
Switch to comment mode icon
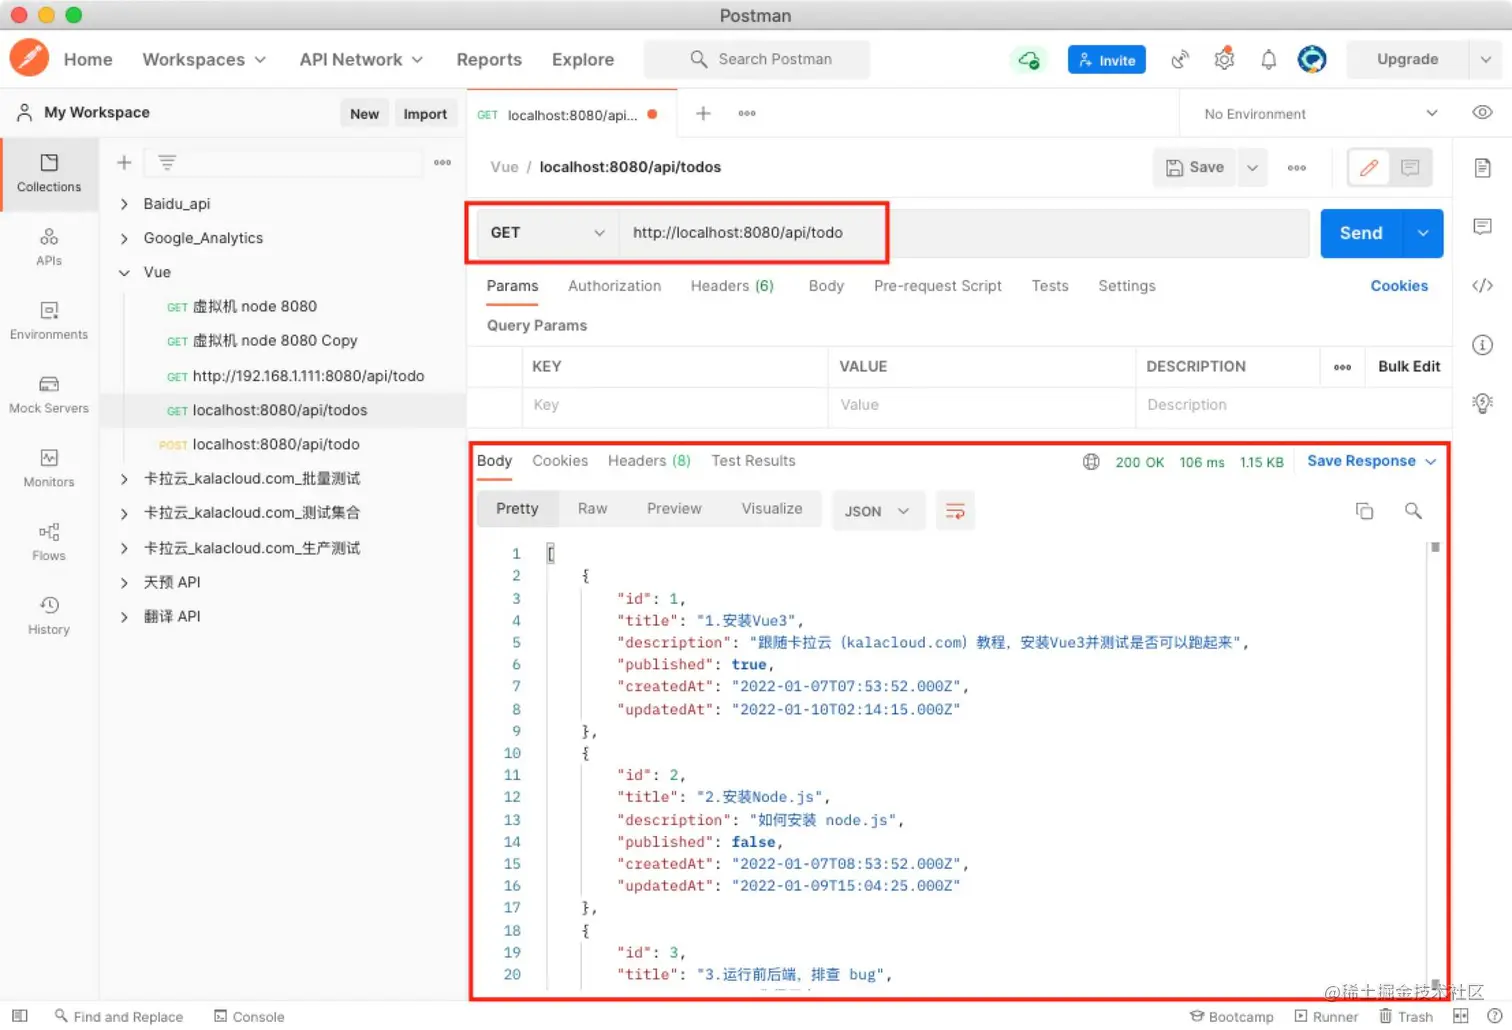click(1410, 167)
